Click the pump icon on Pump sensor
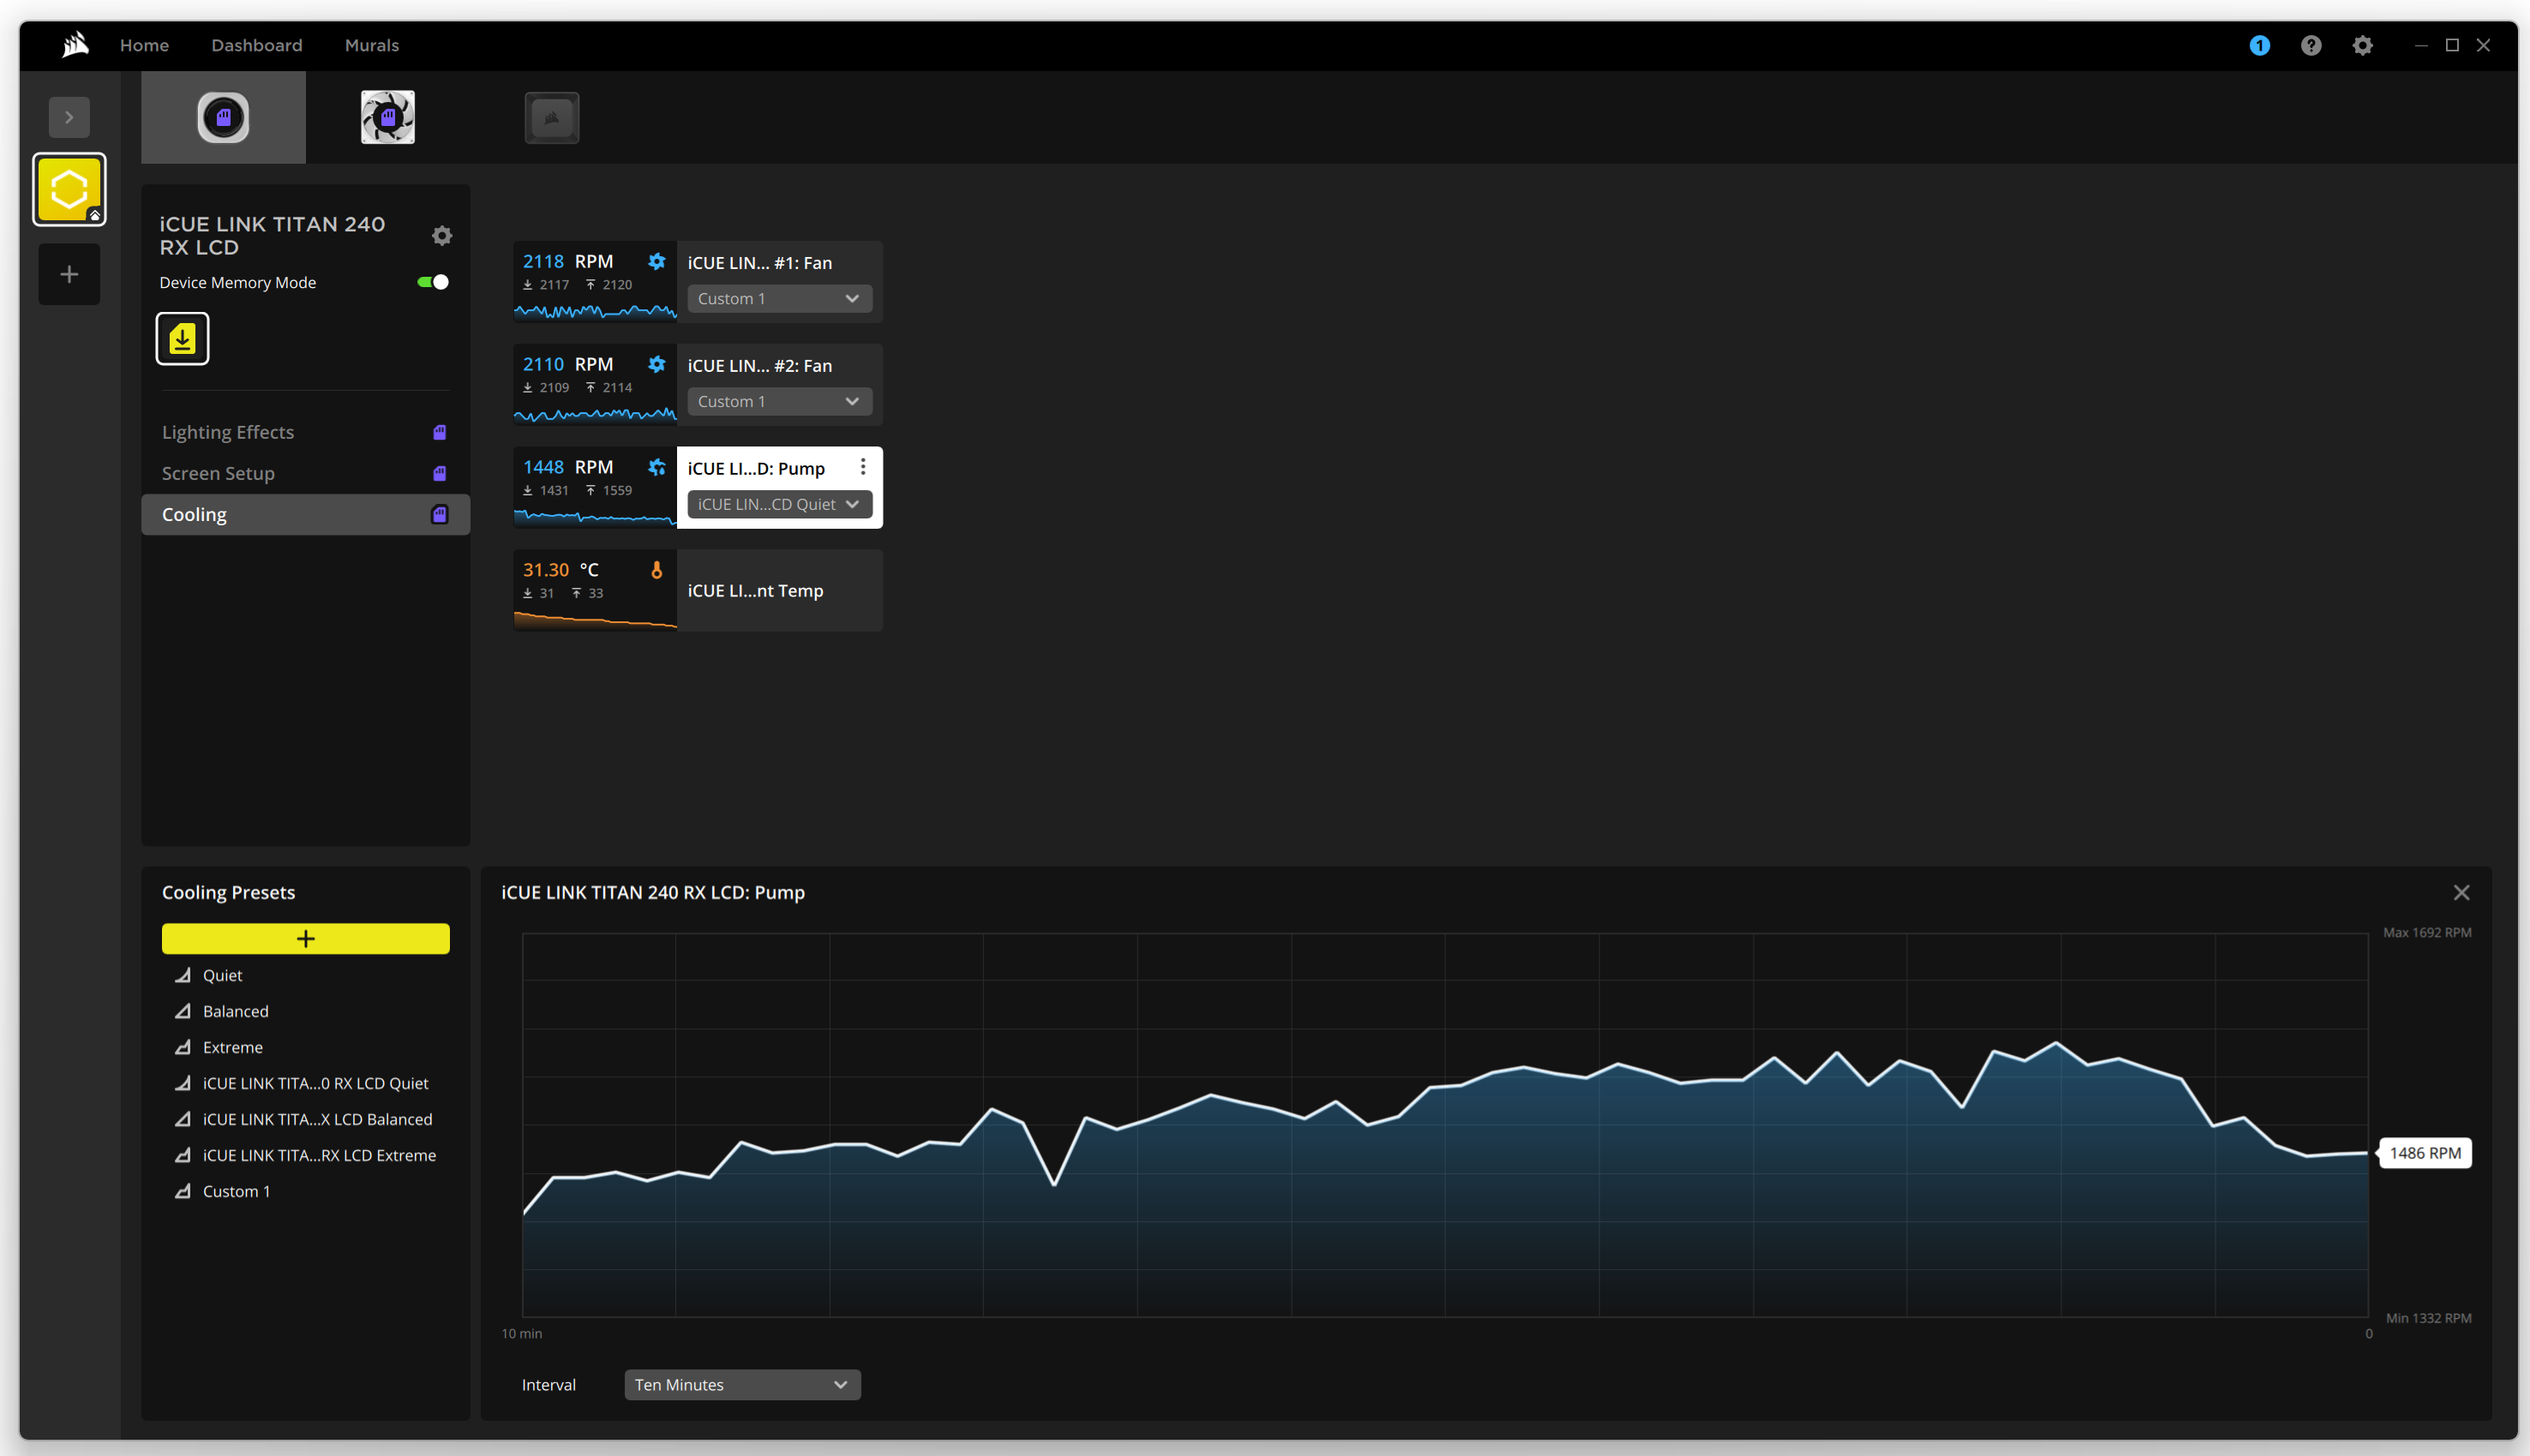The width and height of the screenshot is (2530, 1456). (656, 467)
